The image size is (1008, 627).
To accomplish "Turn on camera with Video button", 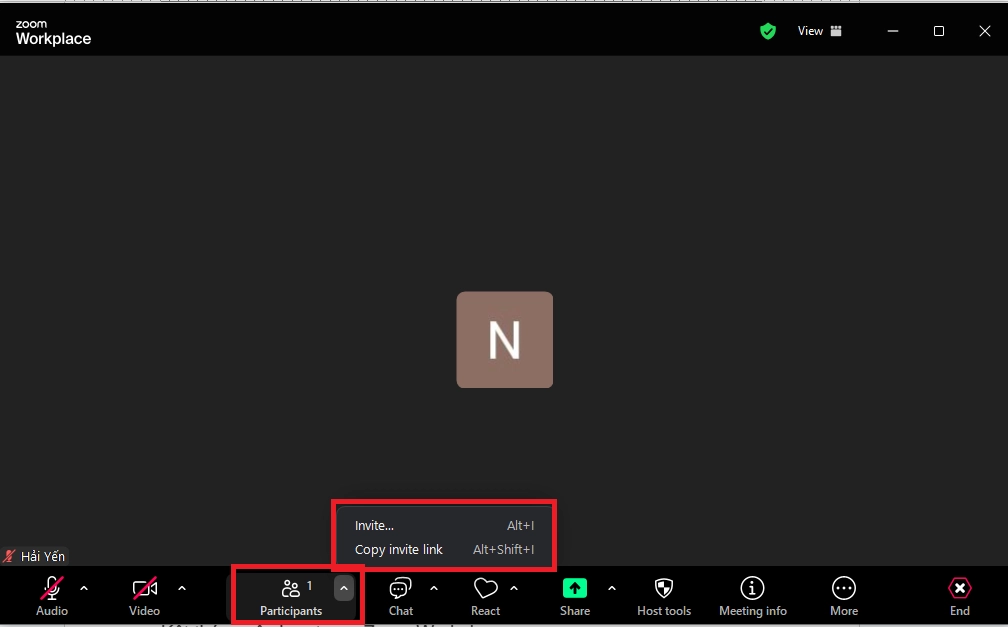I will (x=144, y=589).
